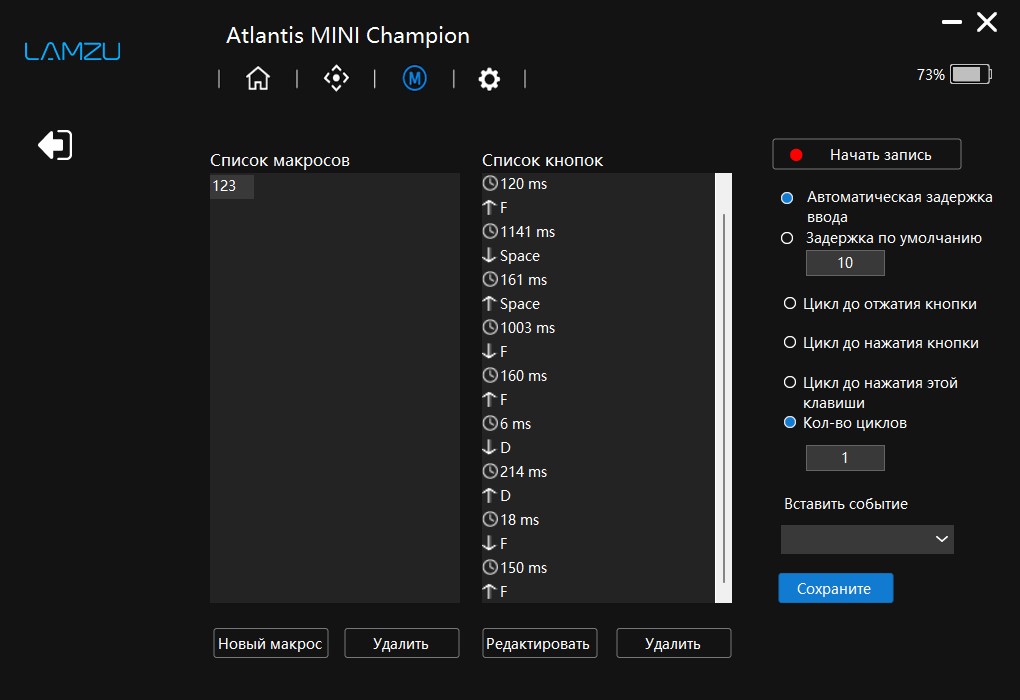The image size is (1020, 700).
Task: Select the 214 ms delay entry
Action: (x=515, y=472)
